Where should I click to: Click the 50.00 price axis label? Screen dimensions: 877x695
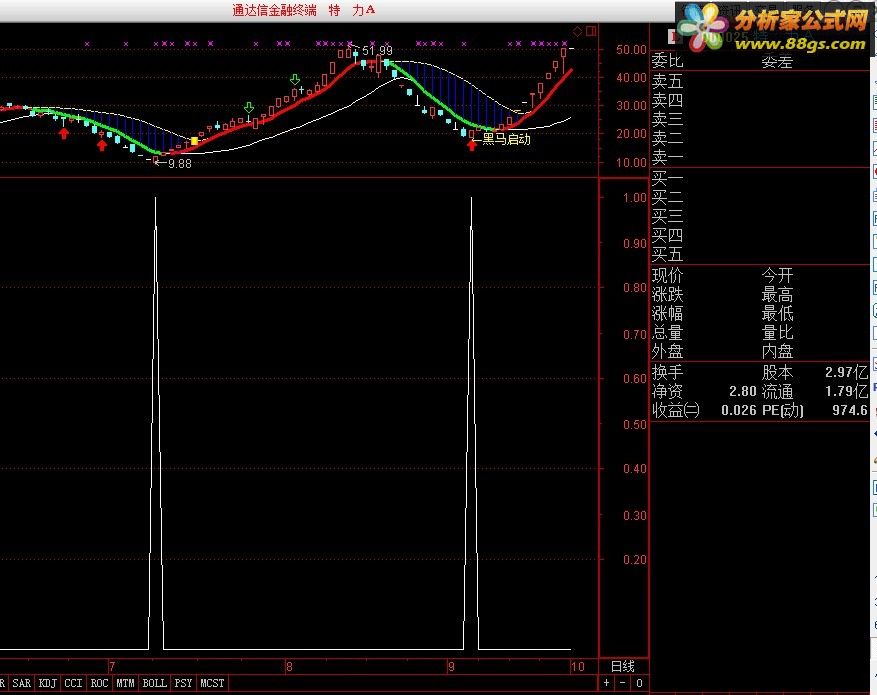(x=631, y=50)
